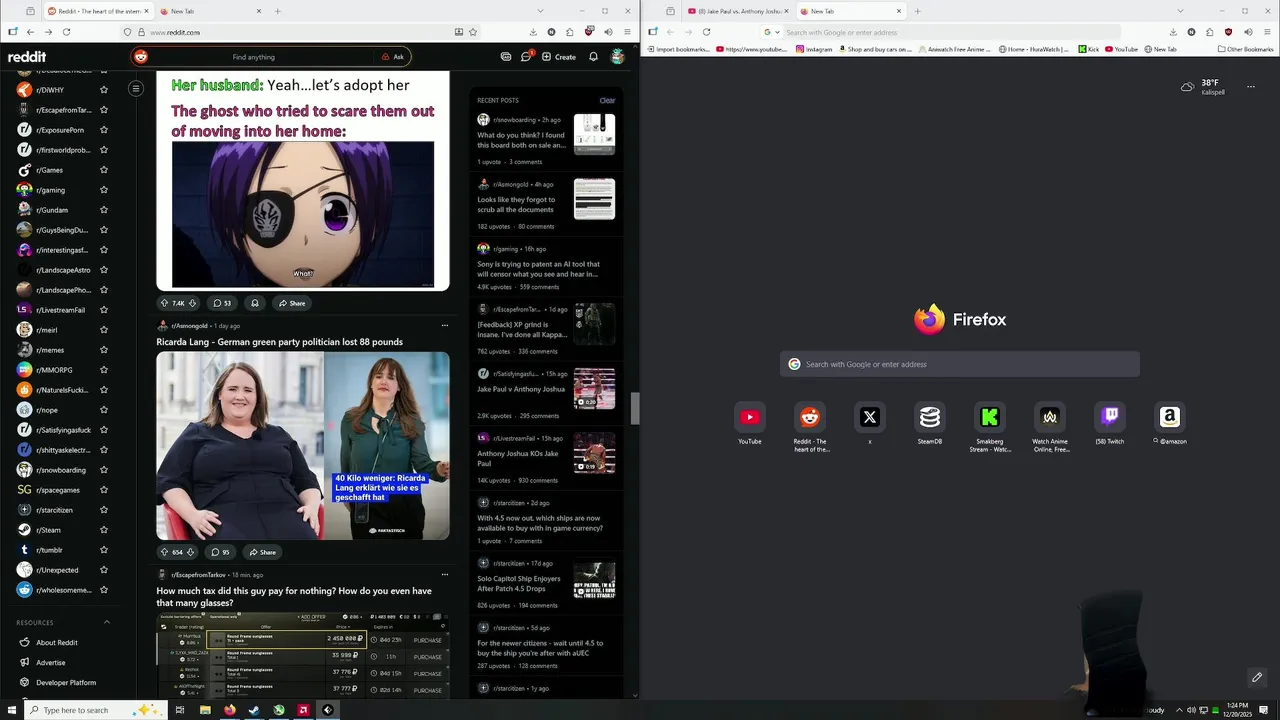
Task: Open Reddit chat icon with notification badge
Action: [526, 57]
